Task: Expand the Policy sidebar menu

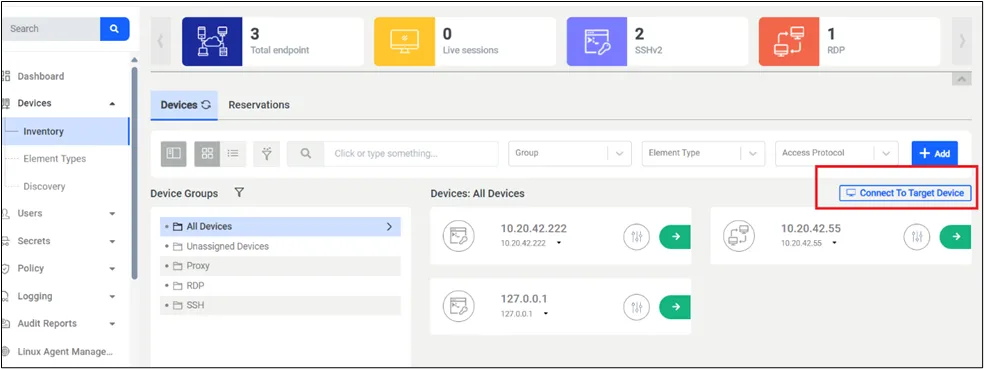Action: (112, 269)
